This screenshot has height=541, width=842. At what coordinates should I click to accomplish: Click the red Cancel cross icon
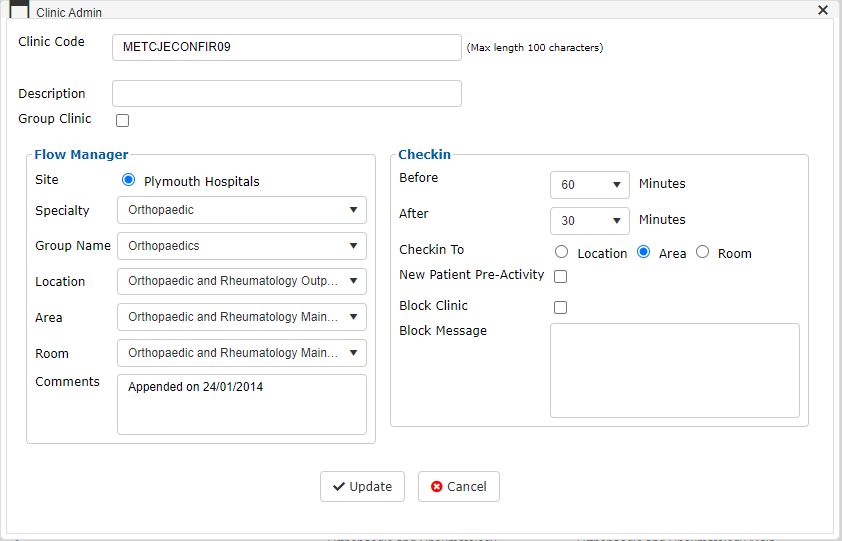[437, 487]
